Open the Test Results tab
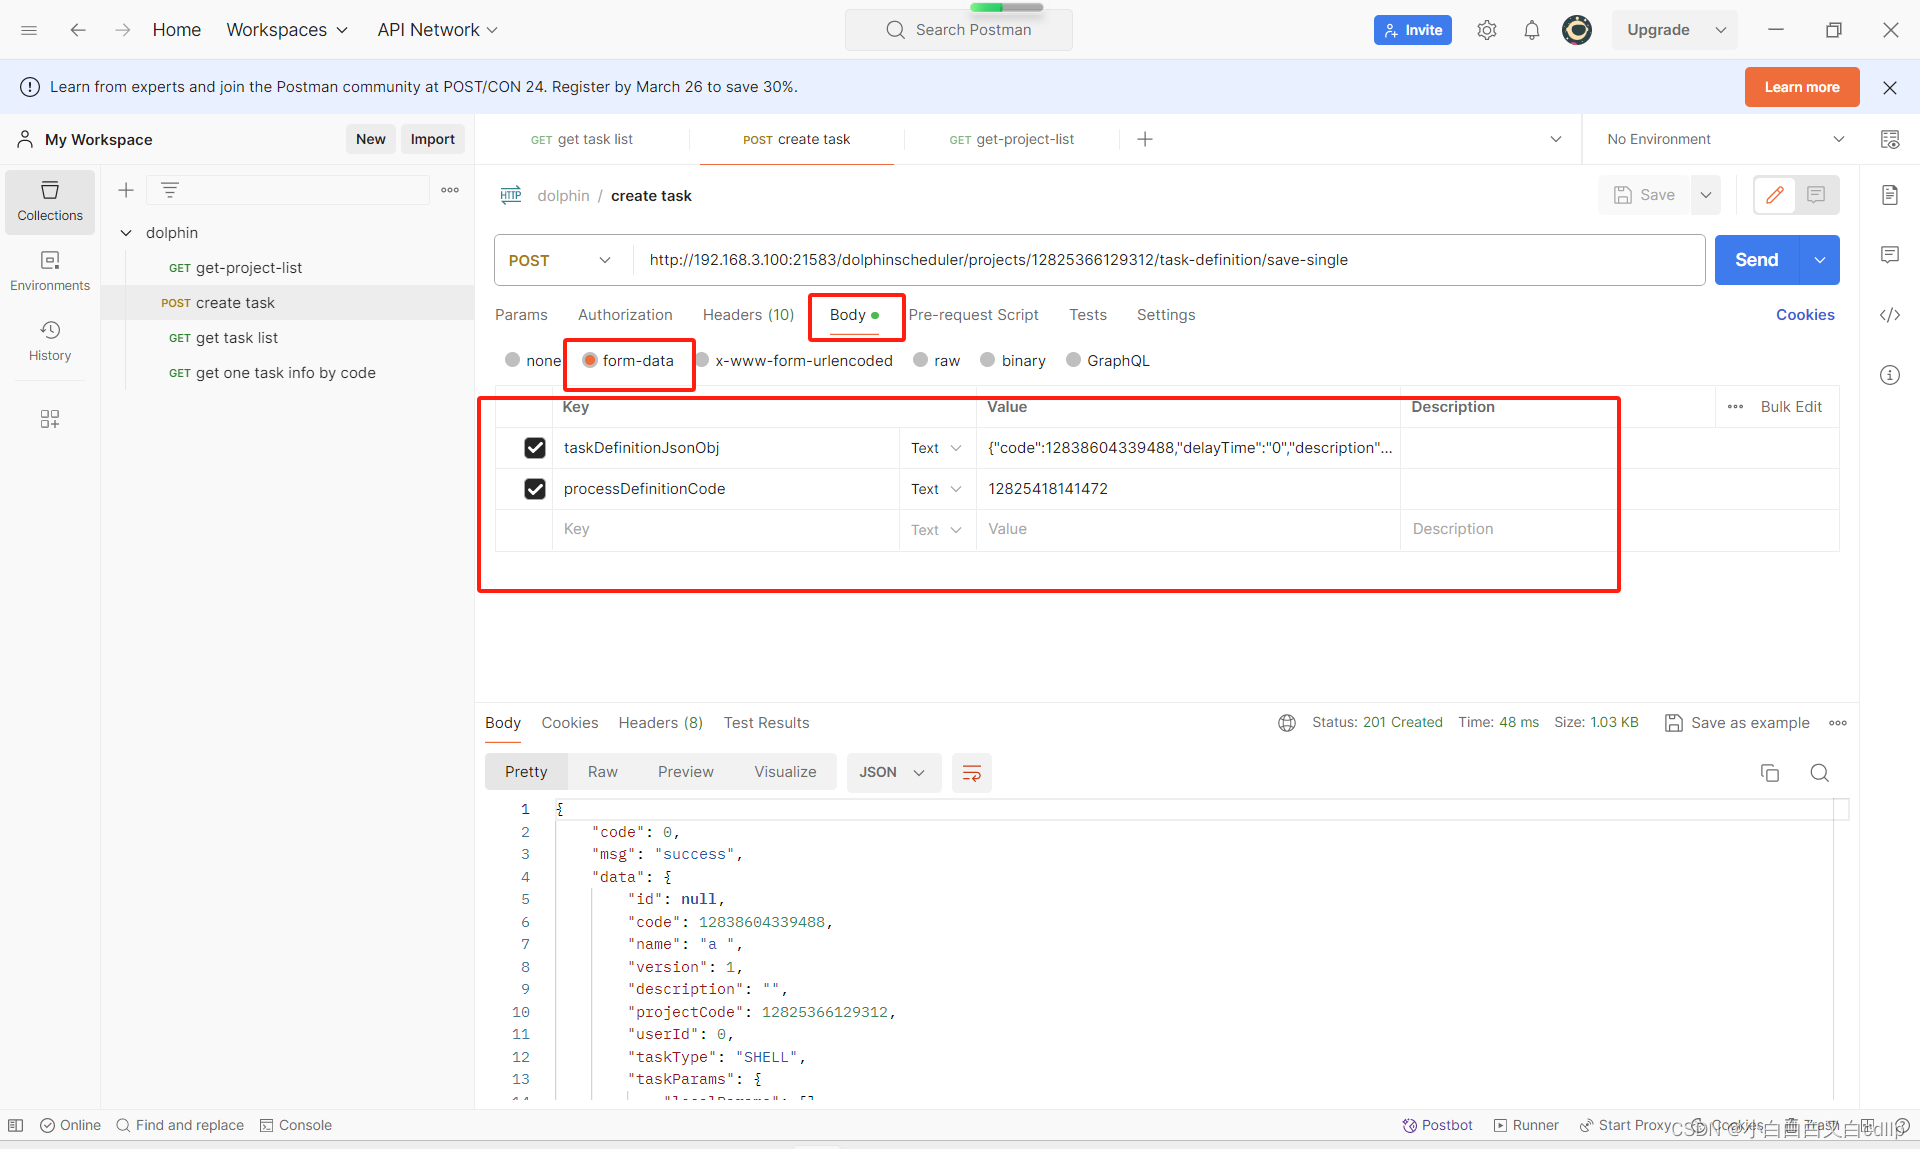 pyautogui.click(x=766, y=723)
